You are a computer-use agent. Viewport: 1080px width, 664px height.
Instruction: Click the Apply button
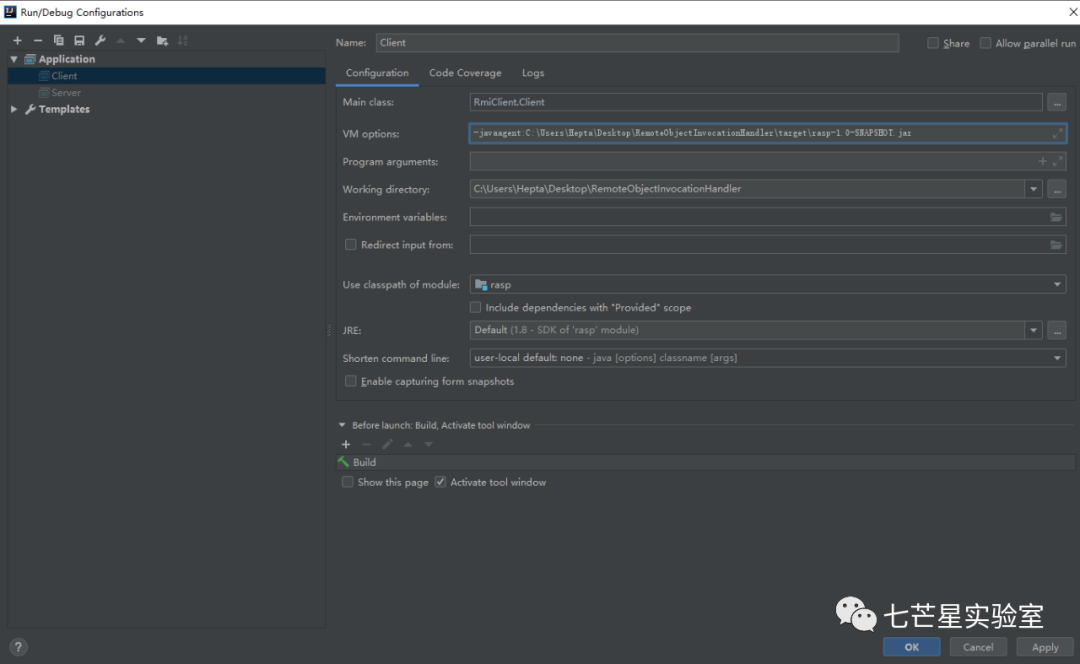tap(1045, 647)
